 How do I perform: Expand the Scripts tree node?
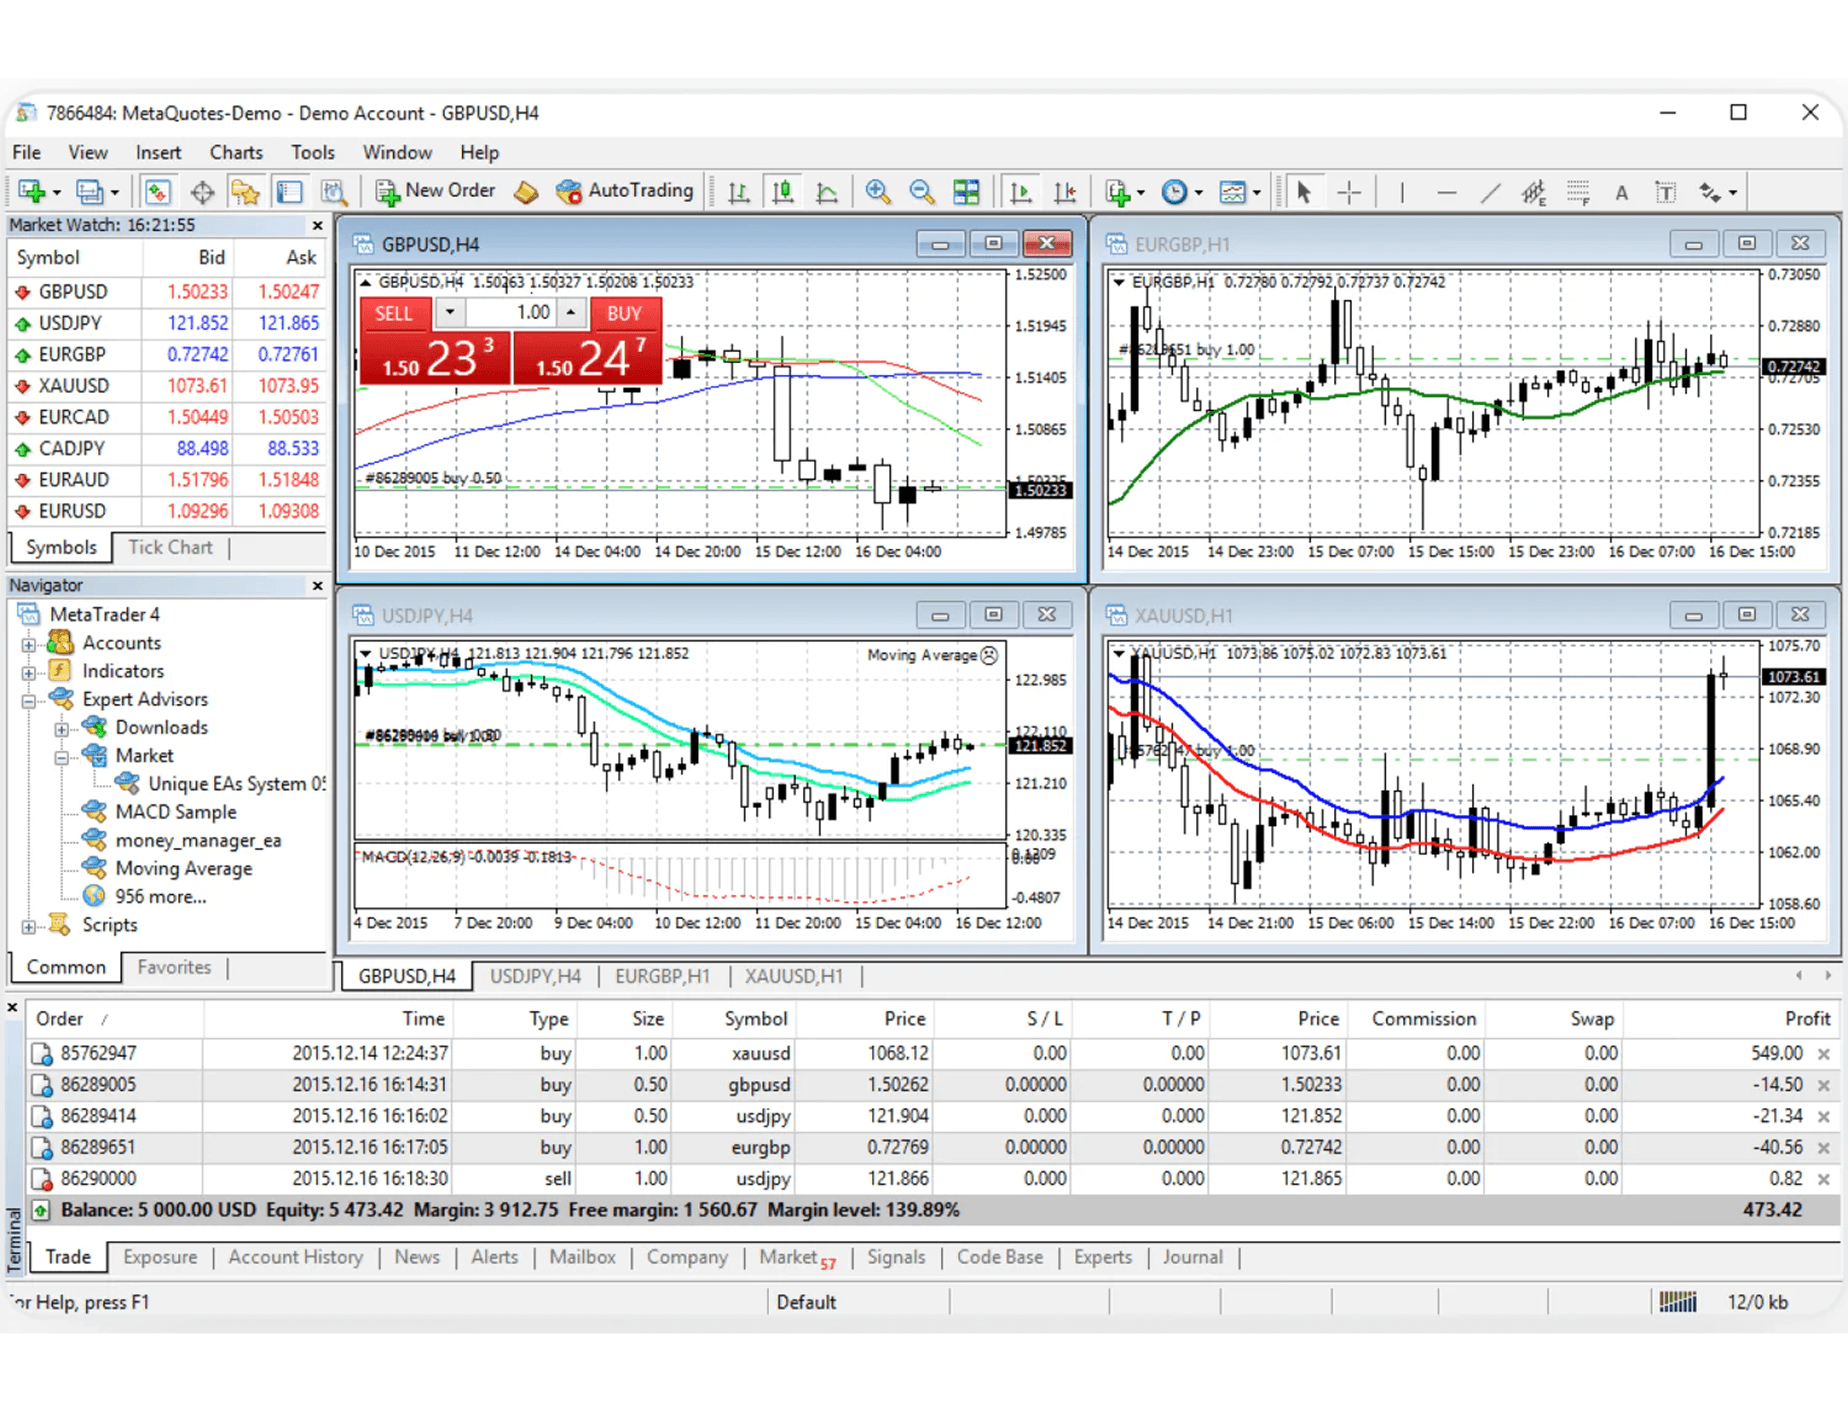coord(29,926)
